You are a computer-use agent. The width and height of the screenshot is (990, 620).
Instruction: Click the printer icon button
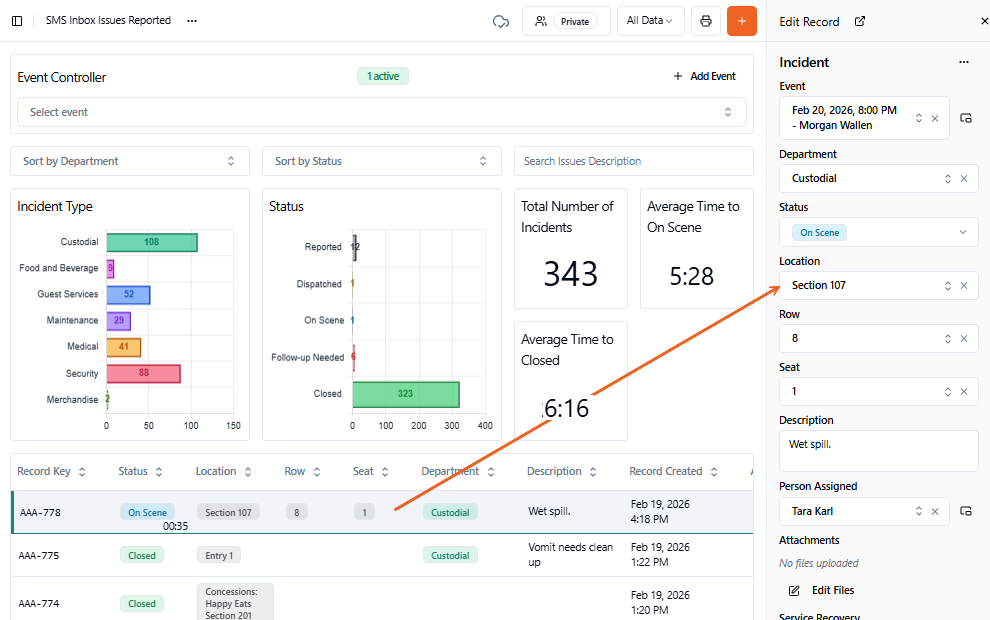coord(706,21)
